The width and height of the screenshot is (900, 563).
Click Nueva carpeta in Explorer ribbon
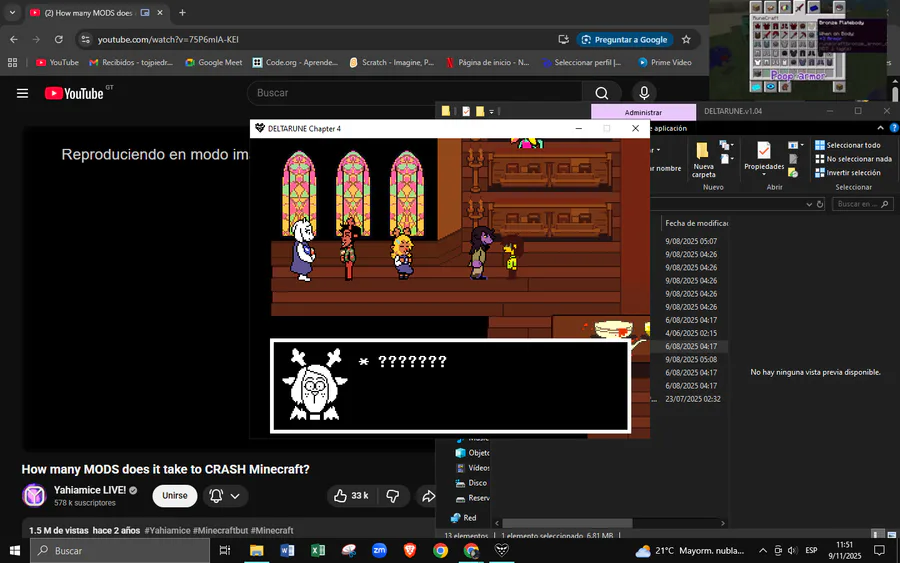[x=703, y=160]
